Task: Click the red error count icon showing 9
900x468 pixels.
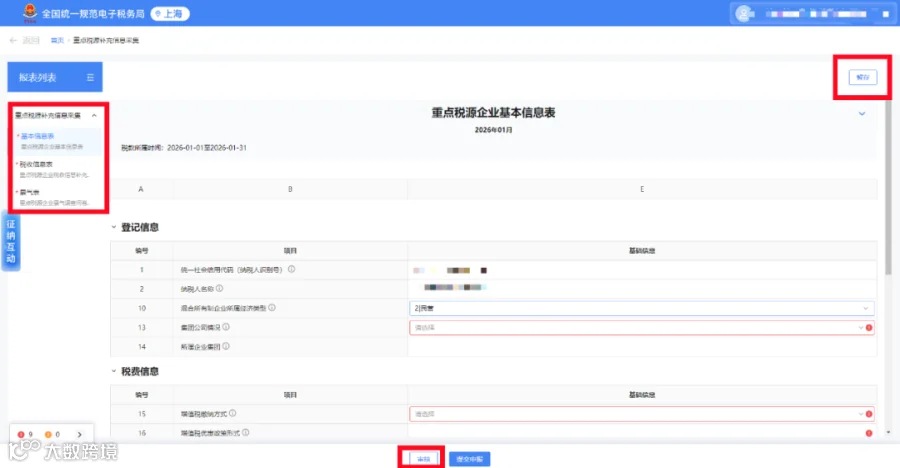Action: [21, 434]
